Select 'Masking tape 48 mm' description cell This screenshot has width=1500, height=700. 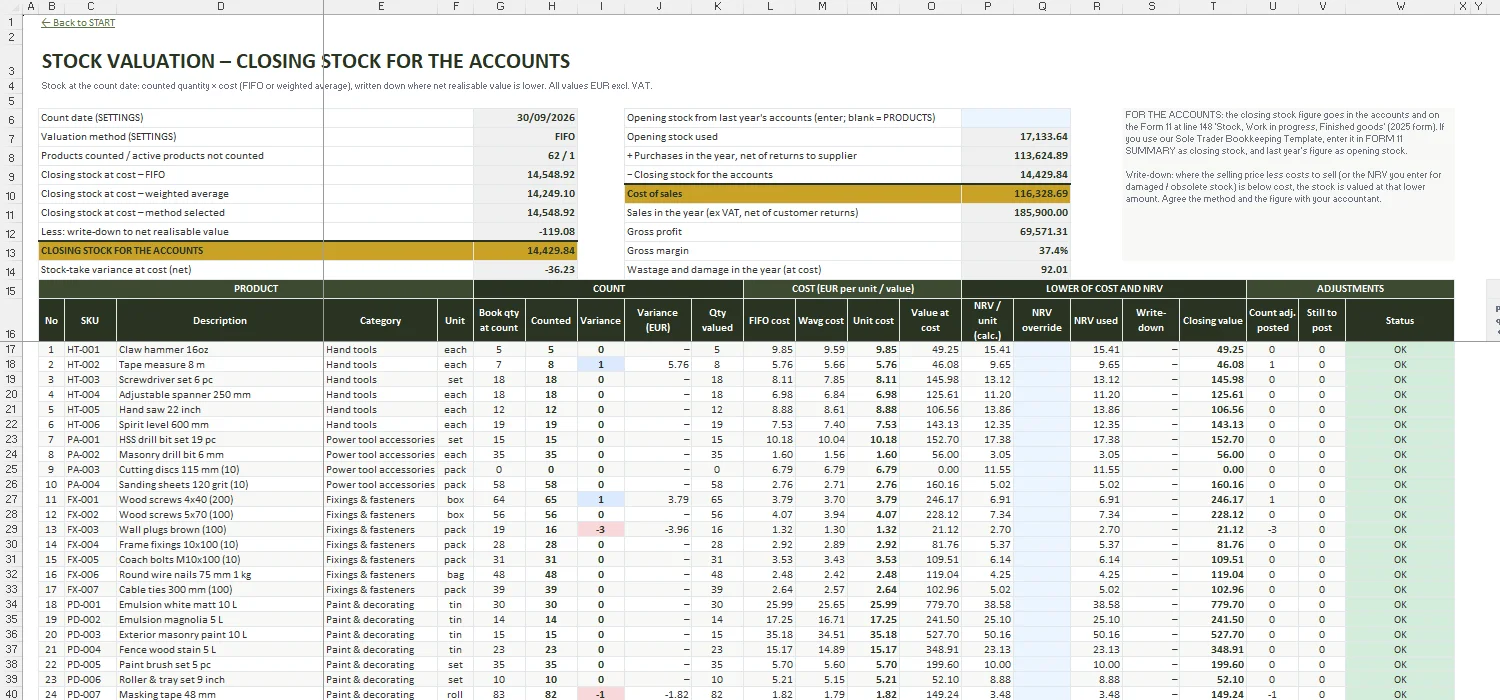[x=220, y=694]
